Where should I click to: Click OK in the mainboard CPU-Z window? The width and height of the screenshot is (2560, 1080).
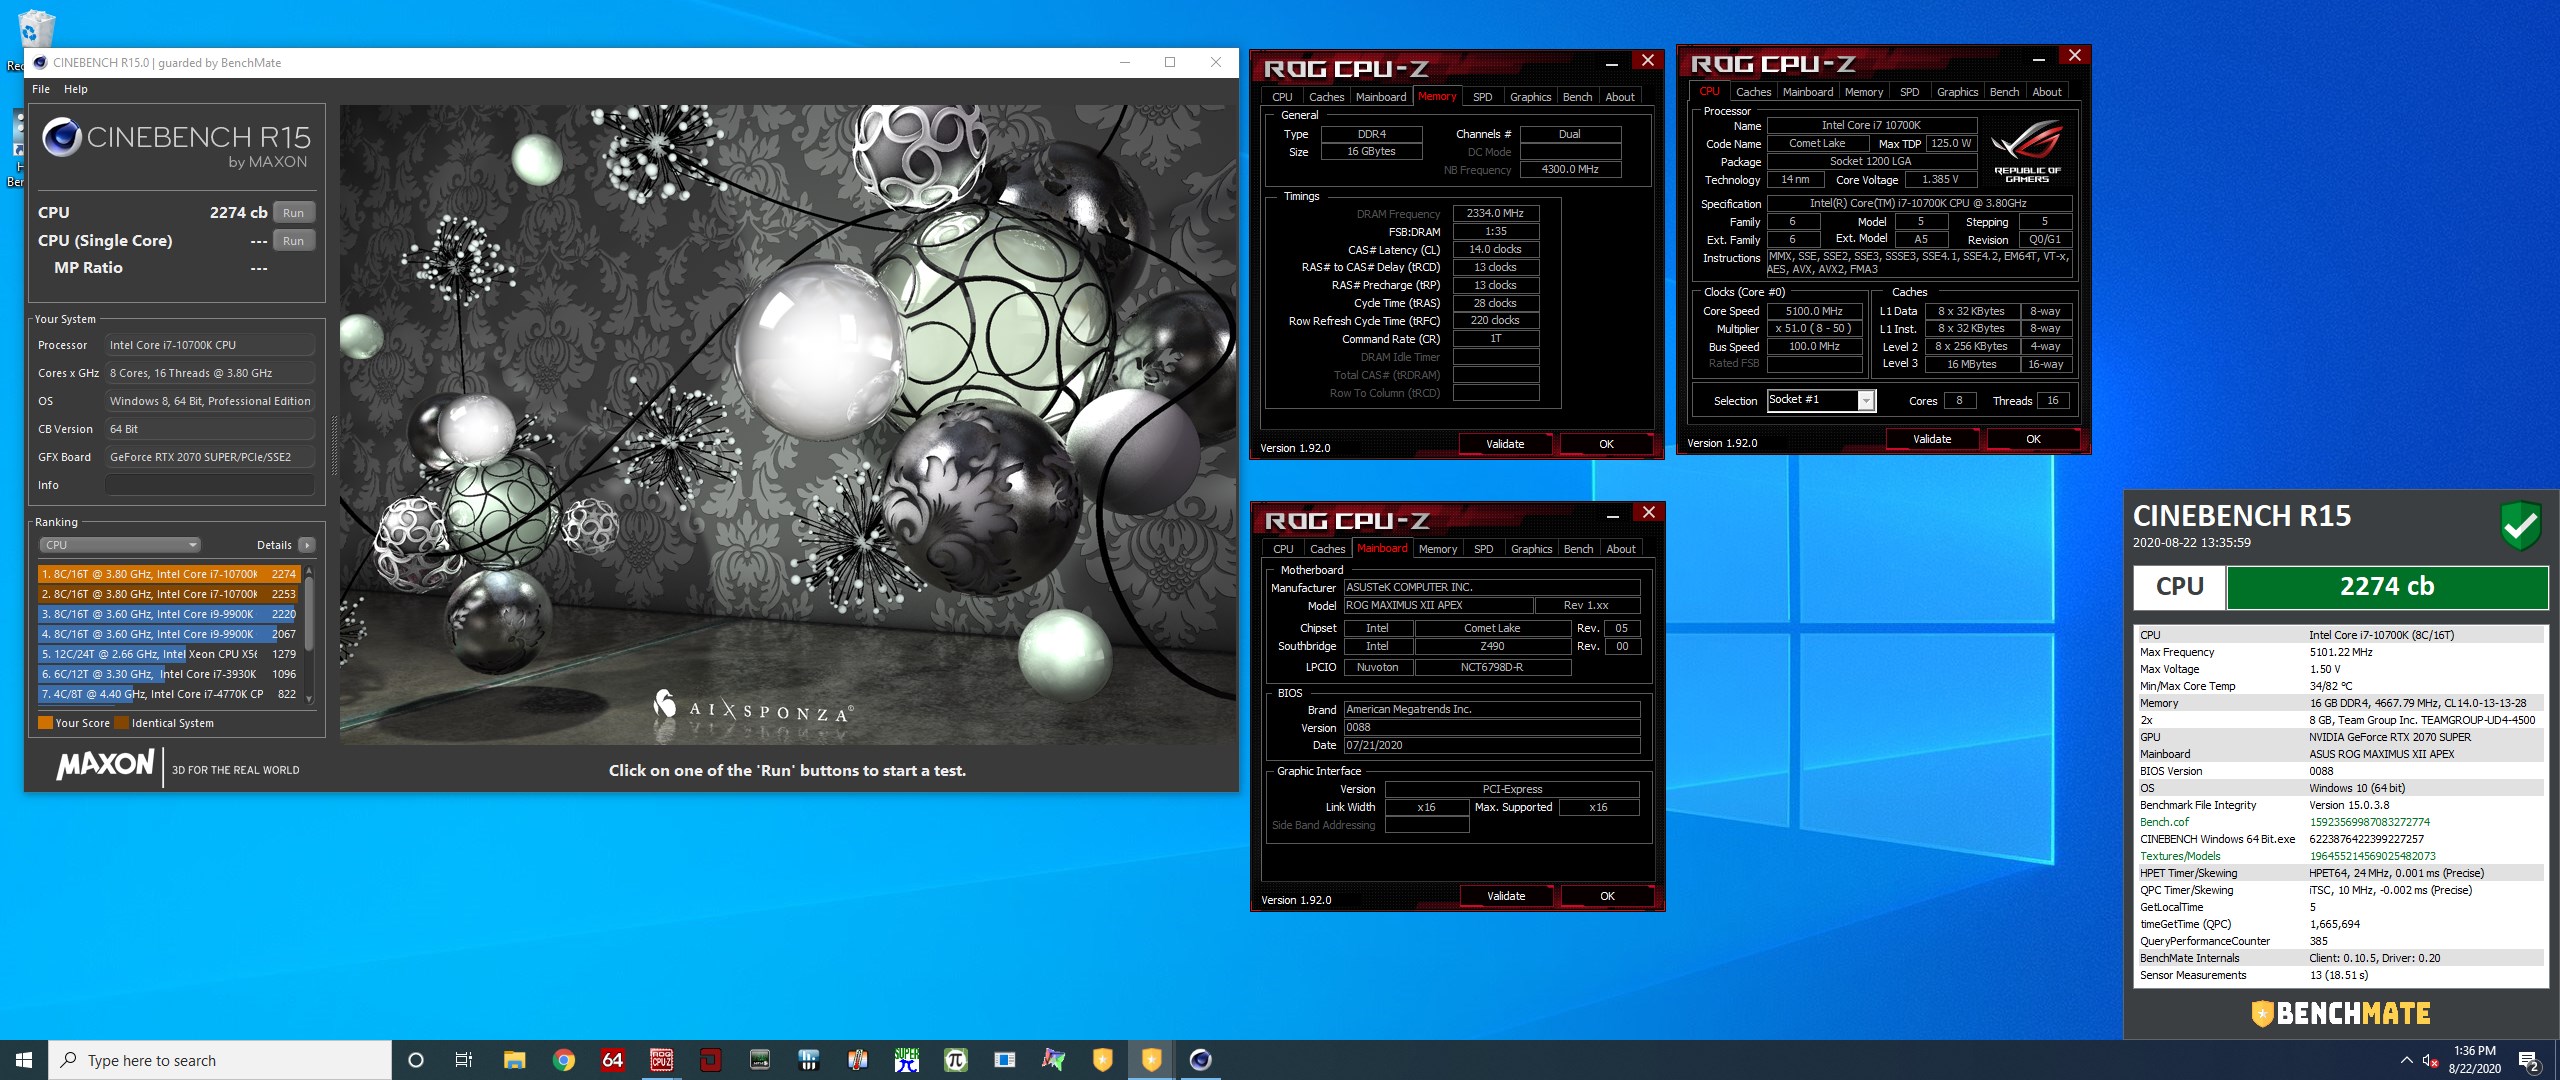(1607, 896)
